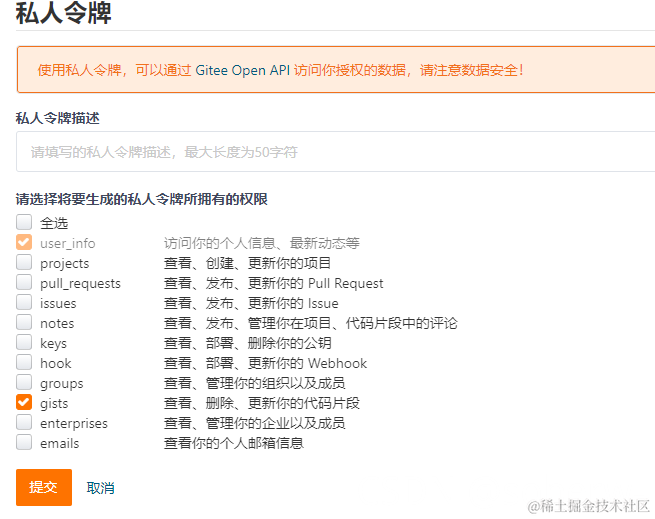Click the 私人令牌描述 field label
Viewport: 655px width, 519px height.
coord(58,118)
